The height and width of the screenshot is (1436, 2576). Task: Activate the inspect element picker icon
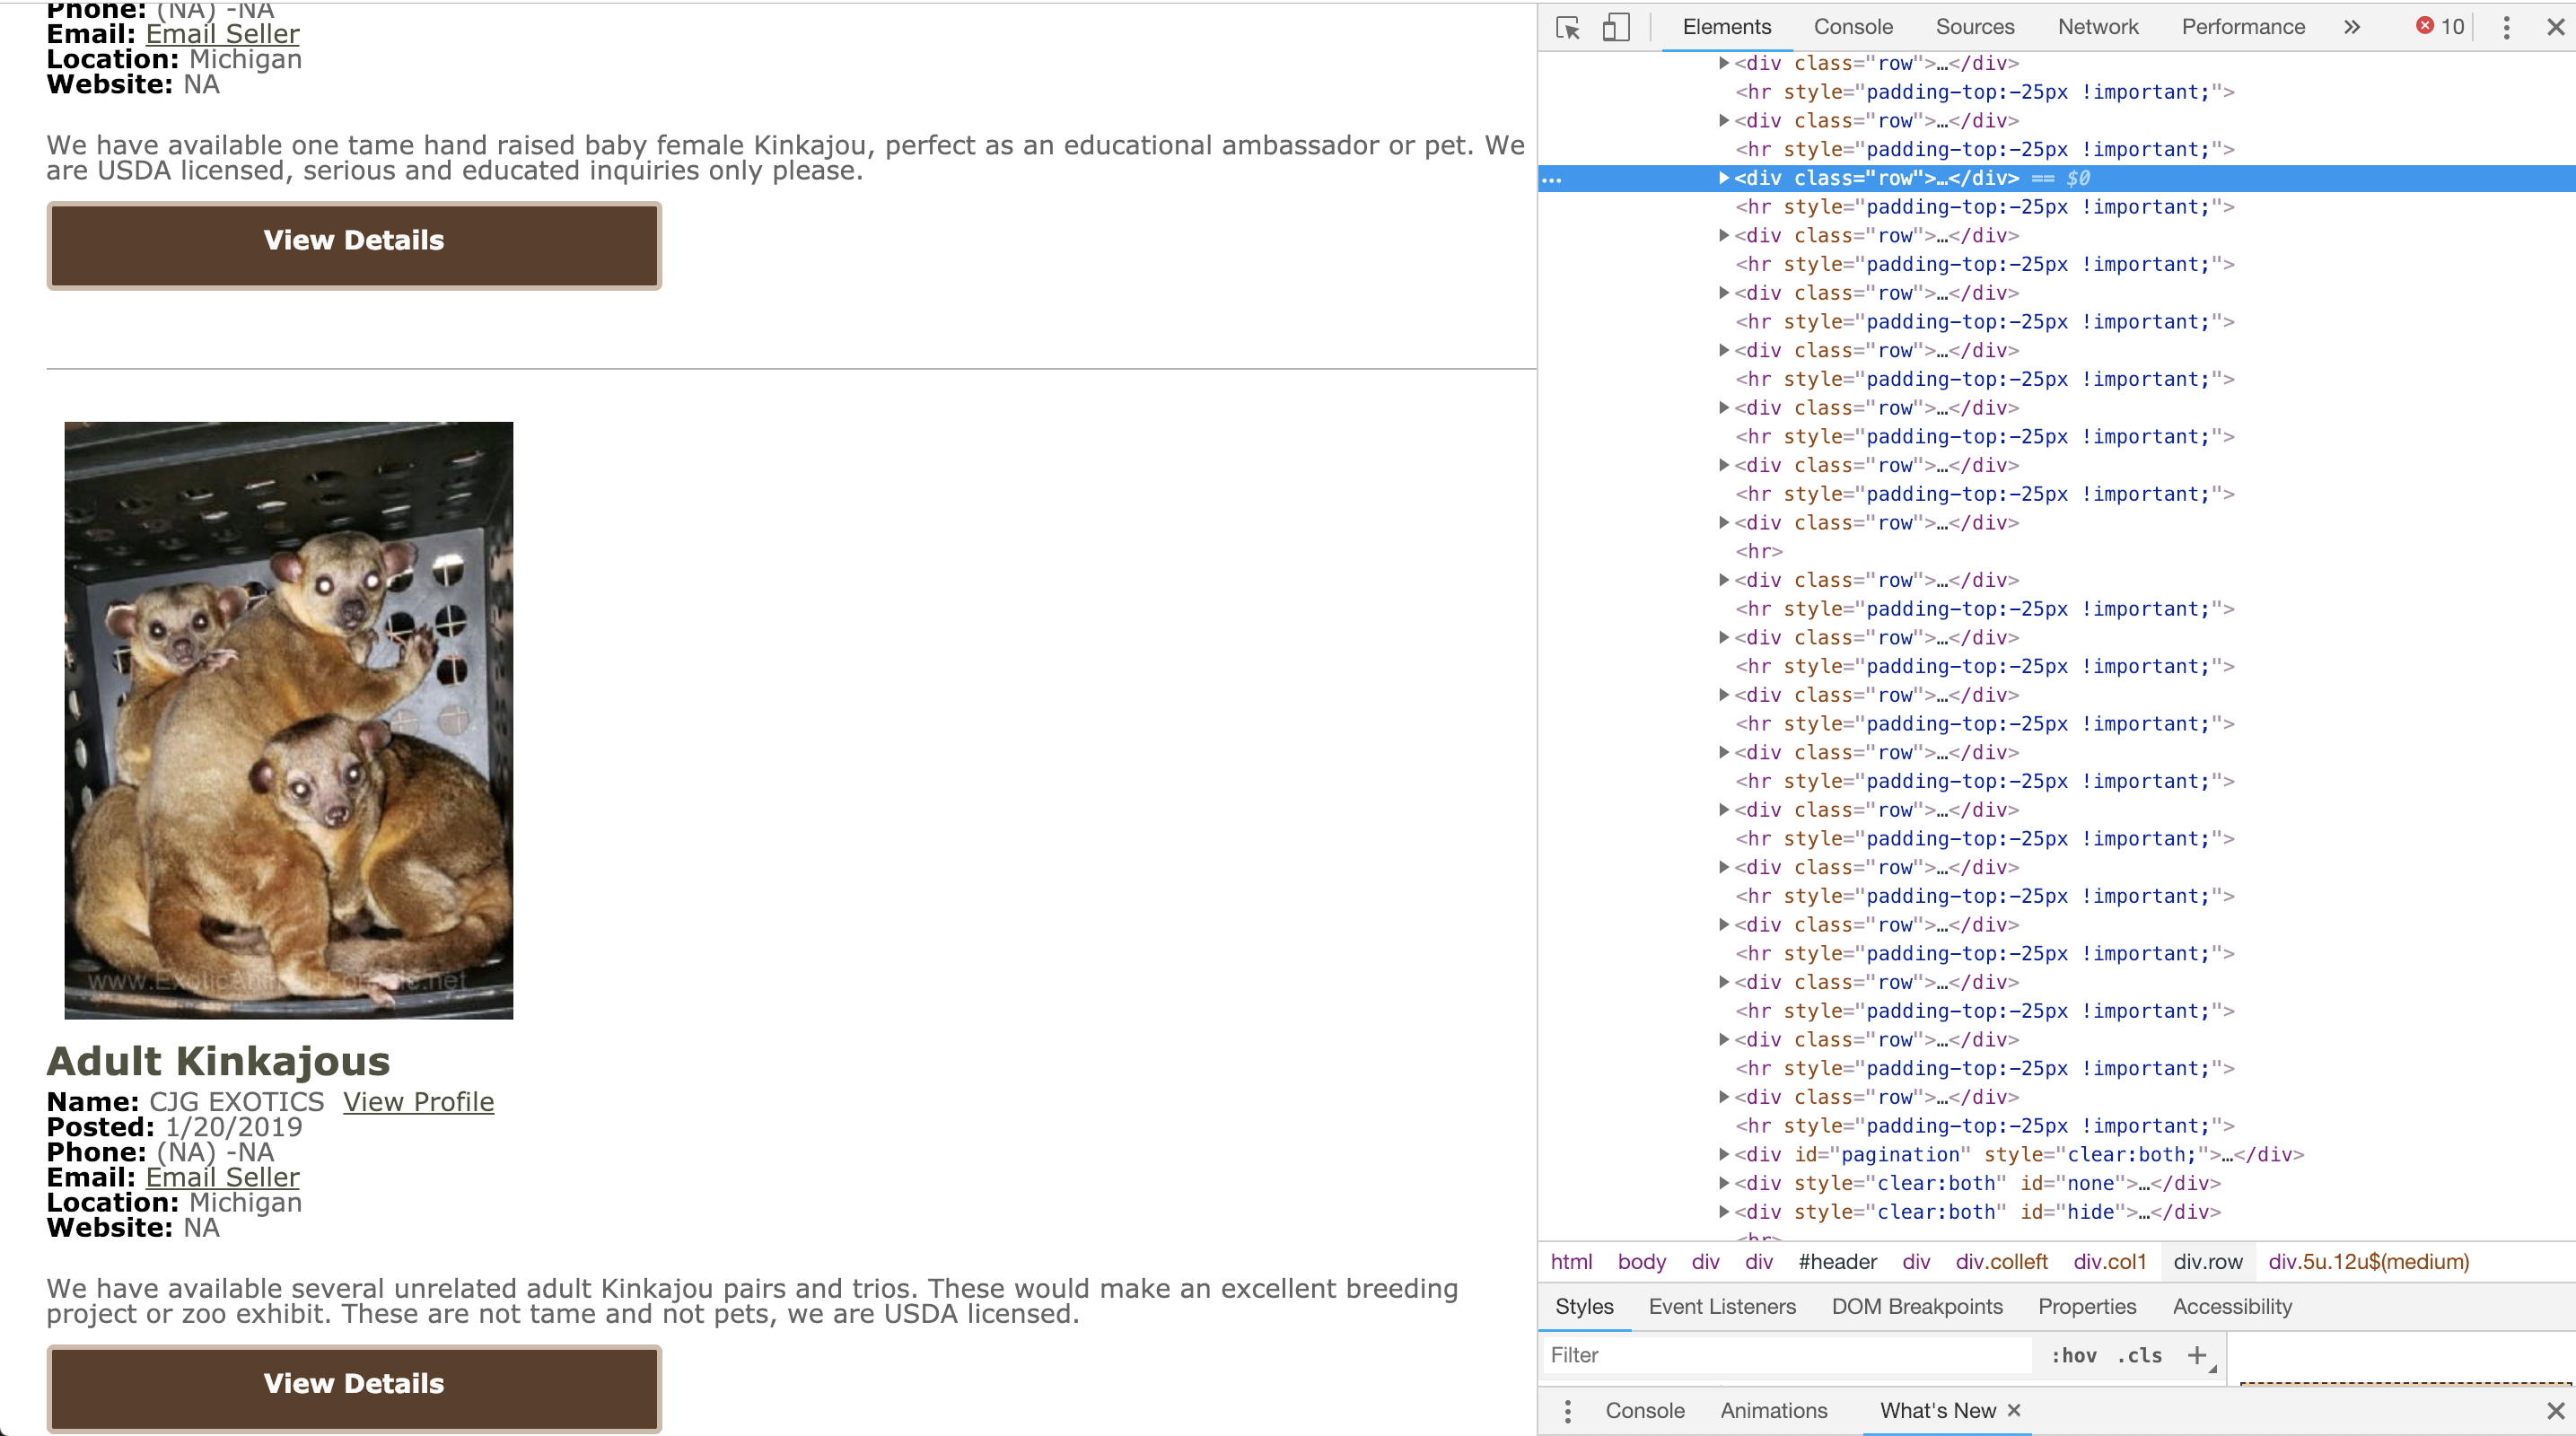pos(1567,27)
